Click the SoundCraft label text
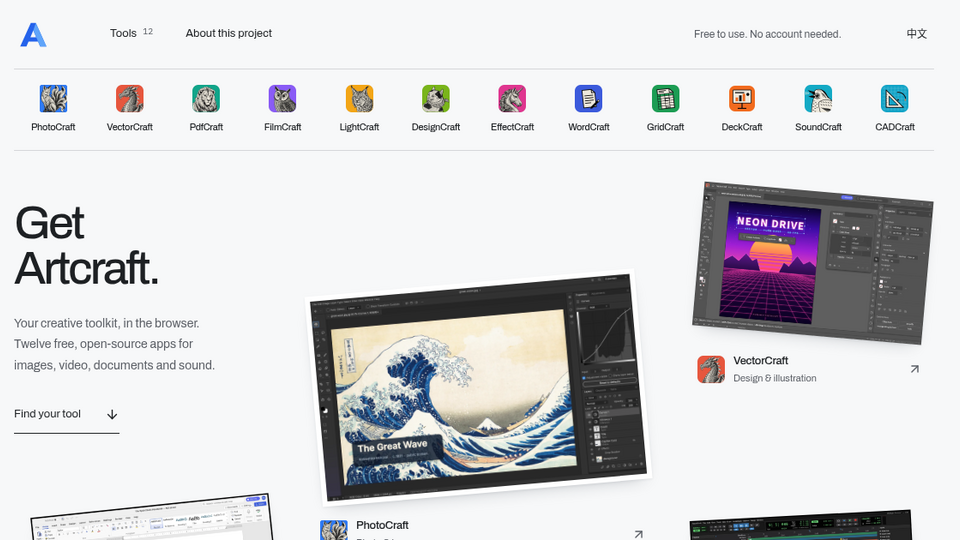The height and width of the screenshot is (540, 960). (x=819, y=127)
